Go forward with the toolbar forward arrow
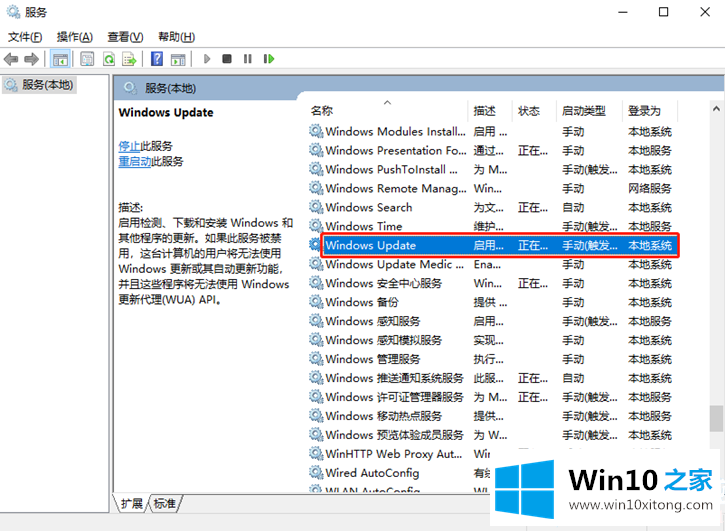 [x=31, y=59]
